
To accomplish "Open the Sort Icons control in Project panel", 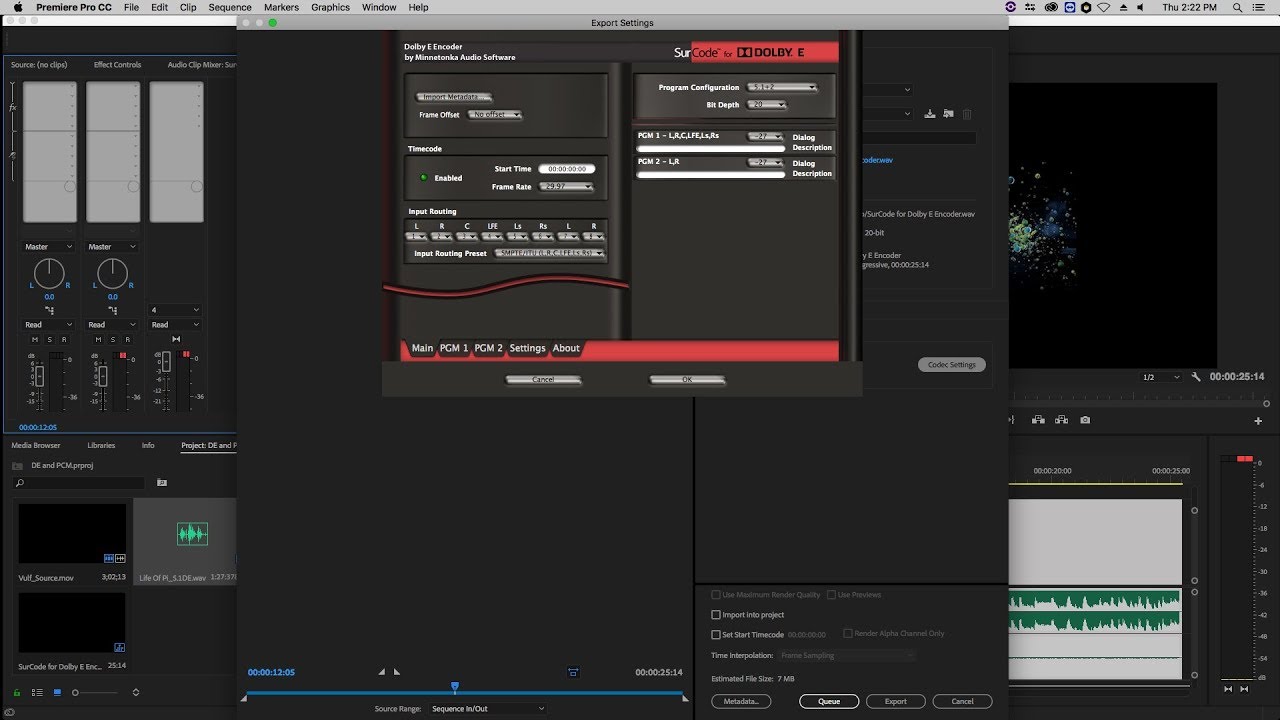I will (x=136, y=692).
